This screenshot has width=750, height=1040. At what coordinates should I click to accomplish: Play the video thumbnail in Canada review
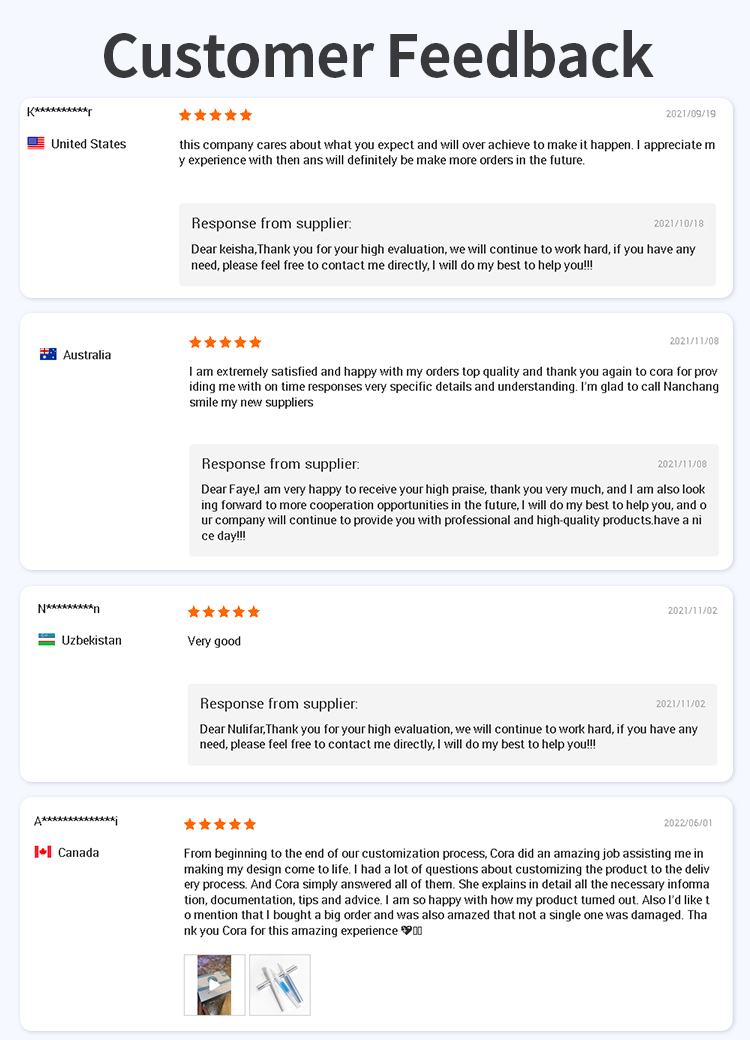[214, 985]
